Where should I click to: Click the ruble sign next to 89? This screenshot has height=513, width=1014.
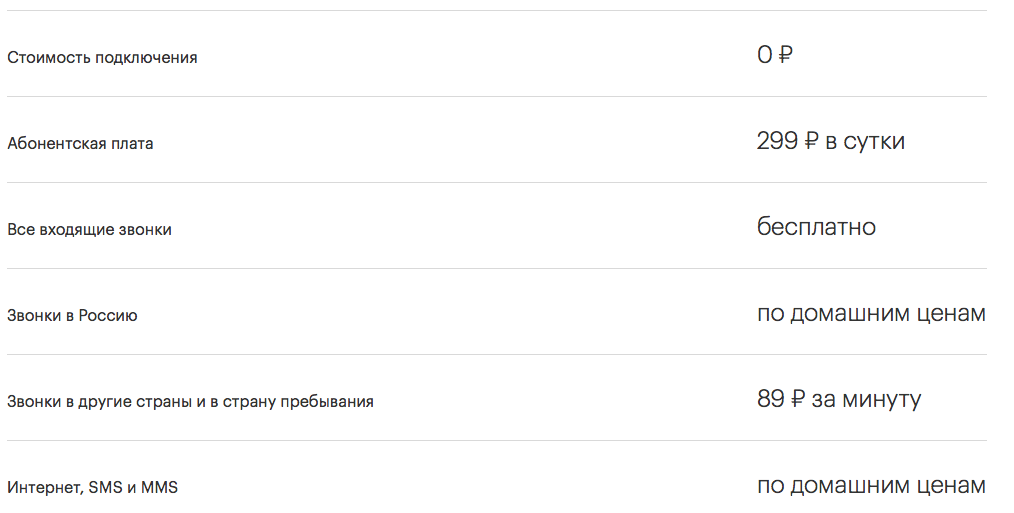797,399
